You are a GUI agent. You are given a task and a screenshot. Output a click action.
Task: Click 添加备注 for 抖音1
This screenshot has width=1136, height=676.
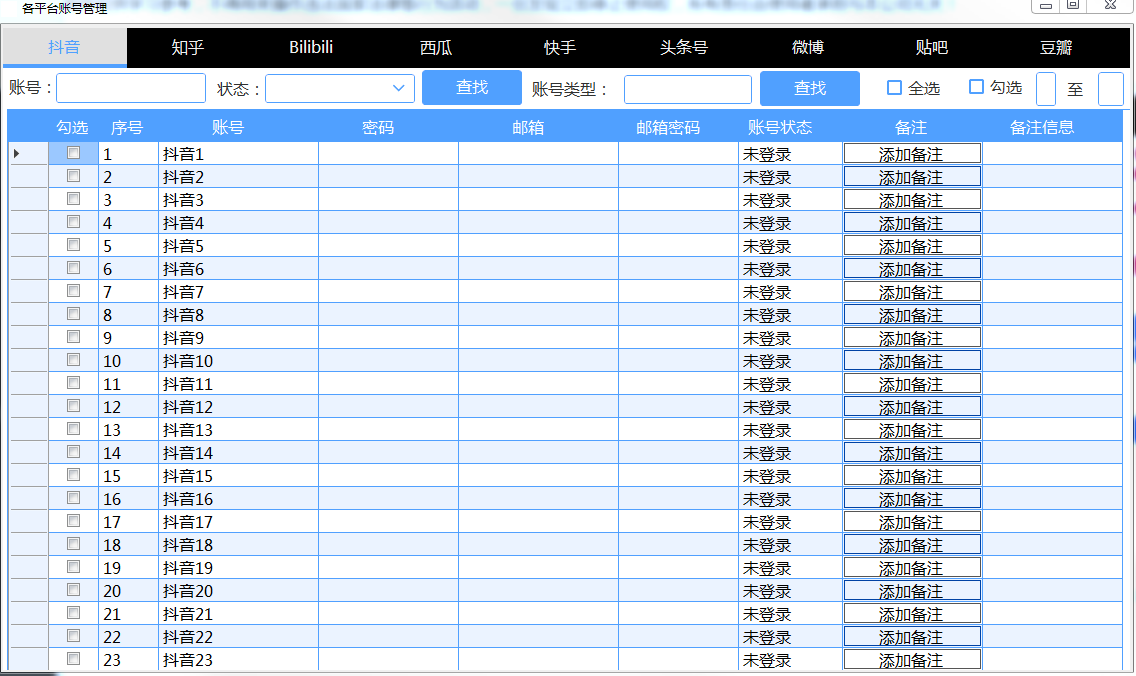tap(912, 154)
